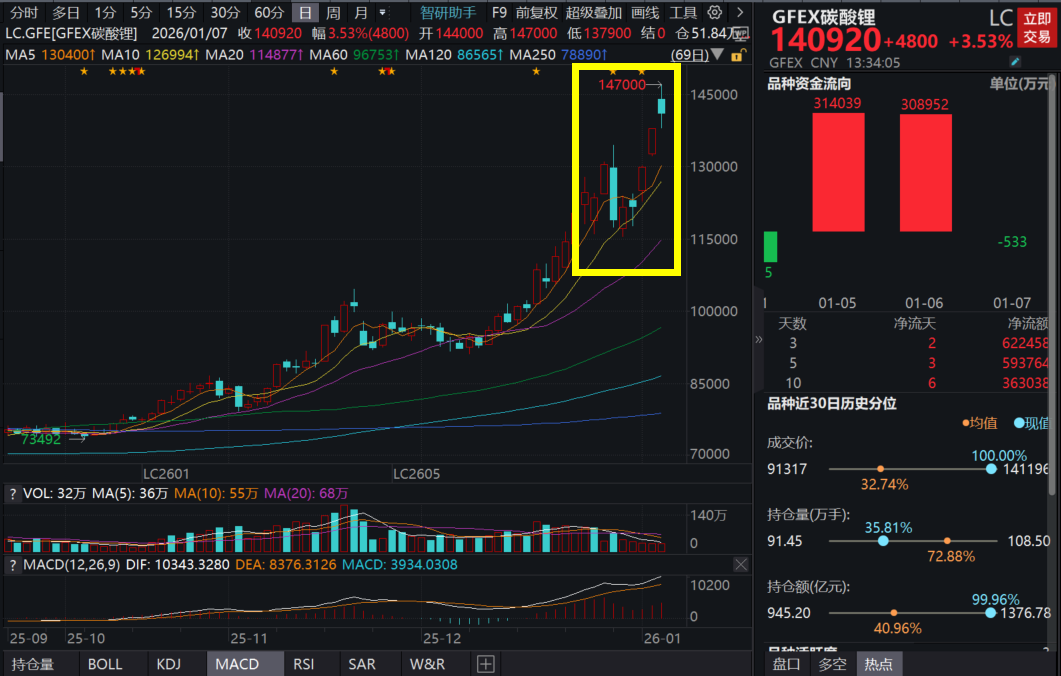Viewport: 1061px width, 676px height.
Task: Open the 多空 tab in right panel
Action: [x=832, y=664]
